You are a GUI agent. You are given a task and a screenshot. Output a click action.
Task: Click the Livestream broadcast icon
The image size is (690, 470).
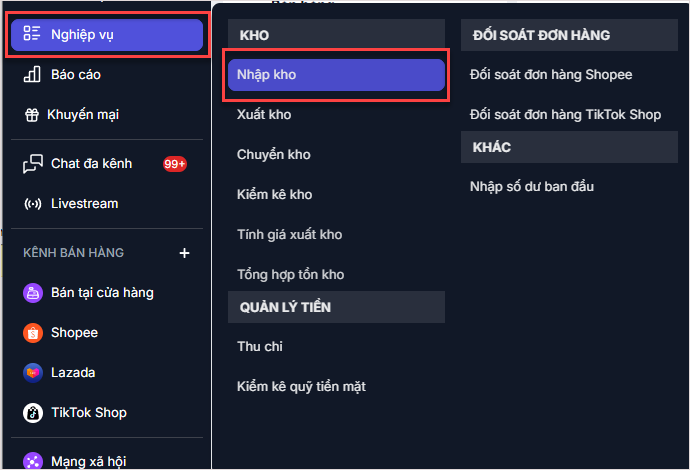(33, 204)
